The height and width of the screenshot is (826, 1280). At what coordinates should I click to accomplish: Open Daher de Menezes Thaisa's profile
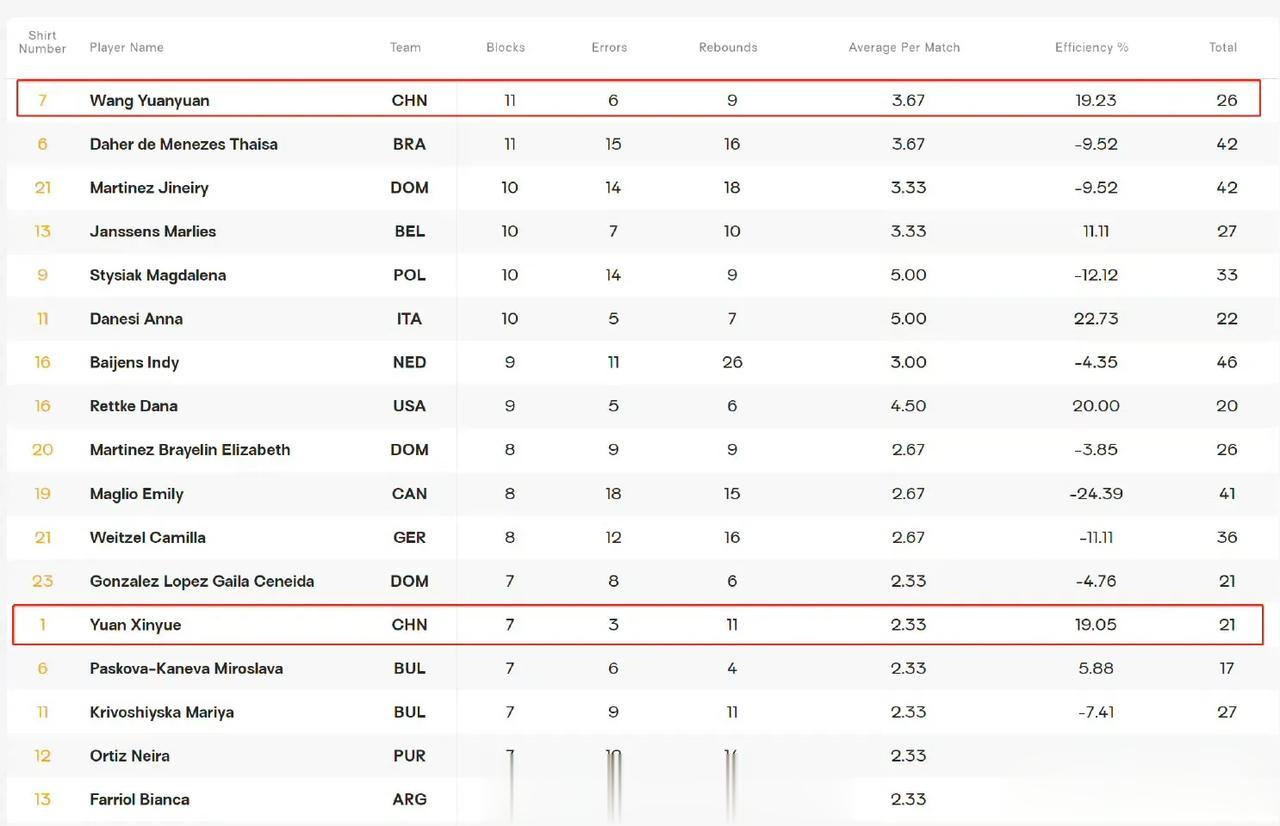[x=183, y=144]
